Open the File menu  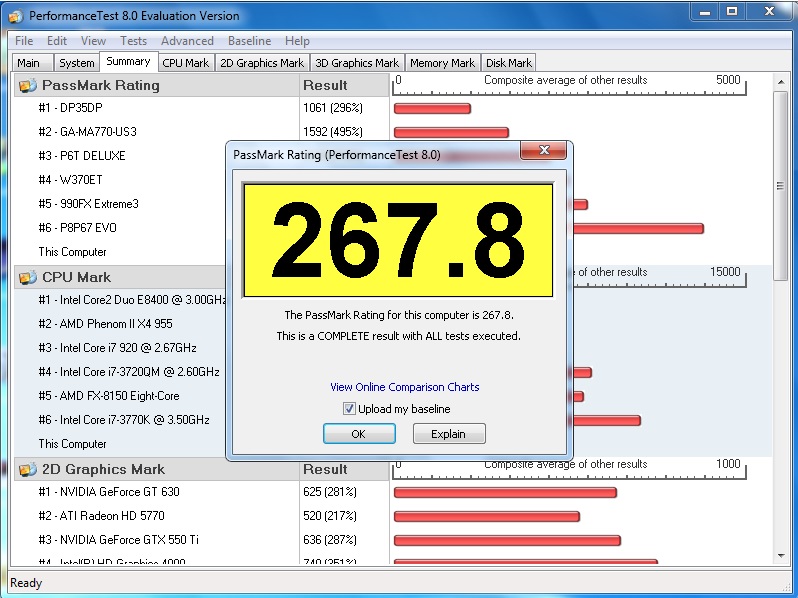(x=24, y=41)
